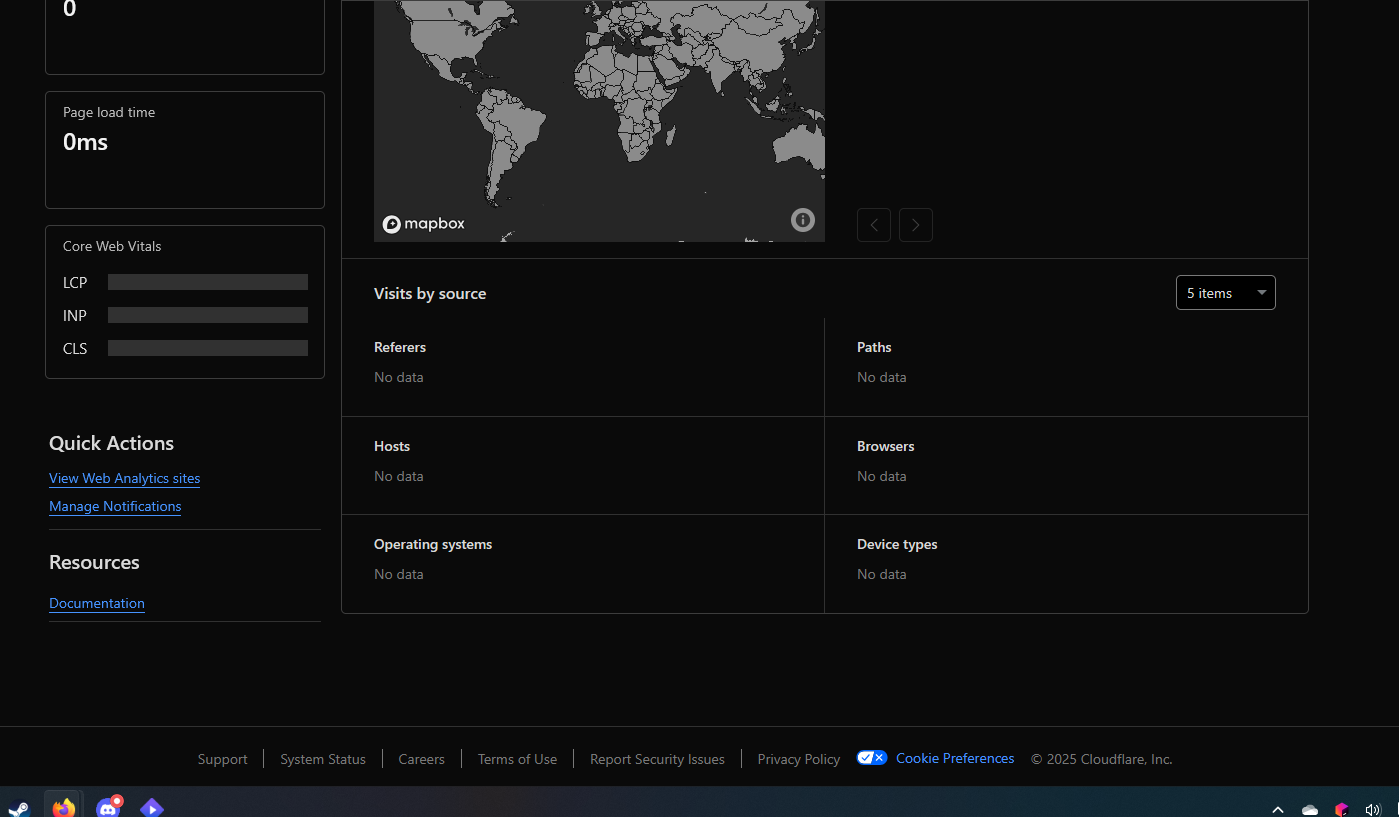Click the Page load time card
The image size is (1399, 817).
[x=185, y=150]
